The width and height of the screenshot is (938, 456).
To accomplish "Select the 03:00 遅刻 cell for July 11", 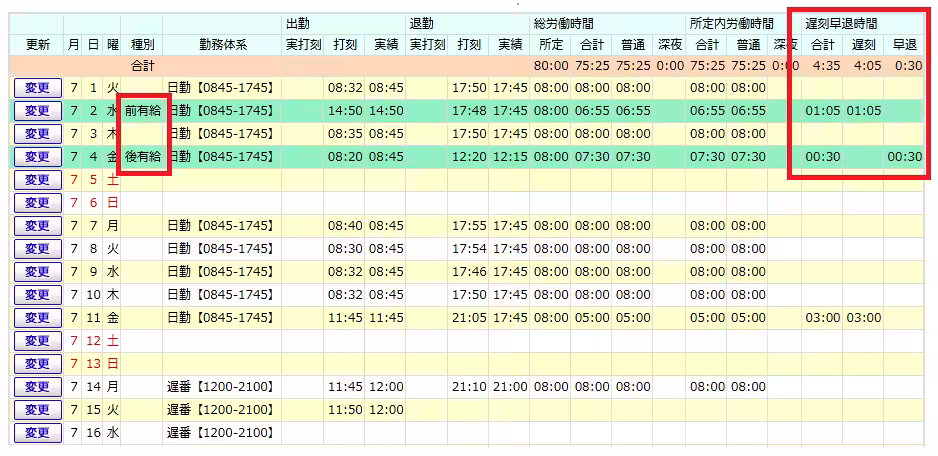I will (x=863, y=318).
